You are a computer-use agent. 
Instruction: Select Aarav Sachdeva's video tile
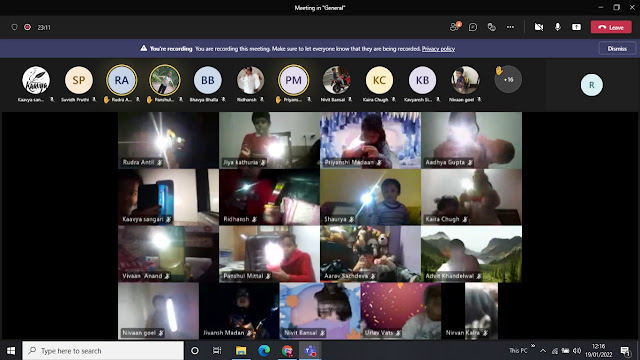tap(371, 254)
